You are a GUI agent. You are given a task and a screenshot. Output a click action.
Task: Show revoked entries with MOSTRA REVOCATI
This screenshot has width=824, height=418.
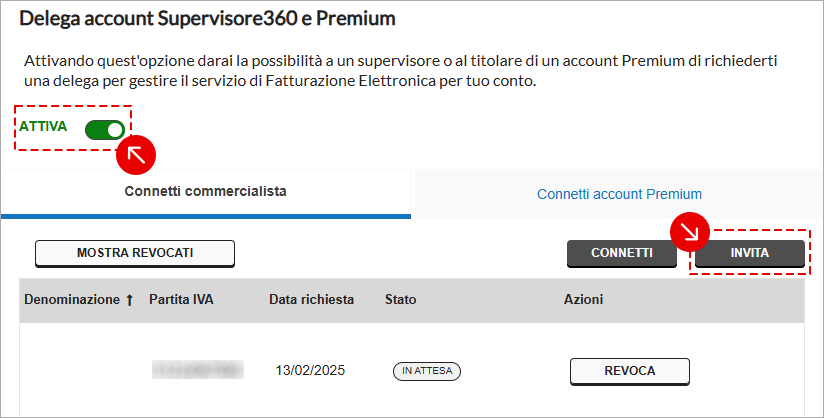coord(135,253)
